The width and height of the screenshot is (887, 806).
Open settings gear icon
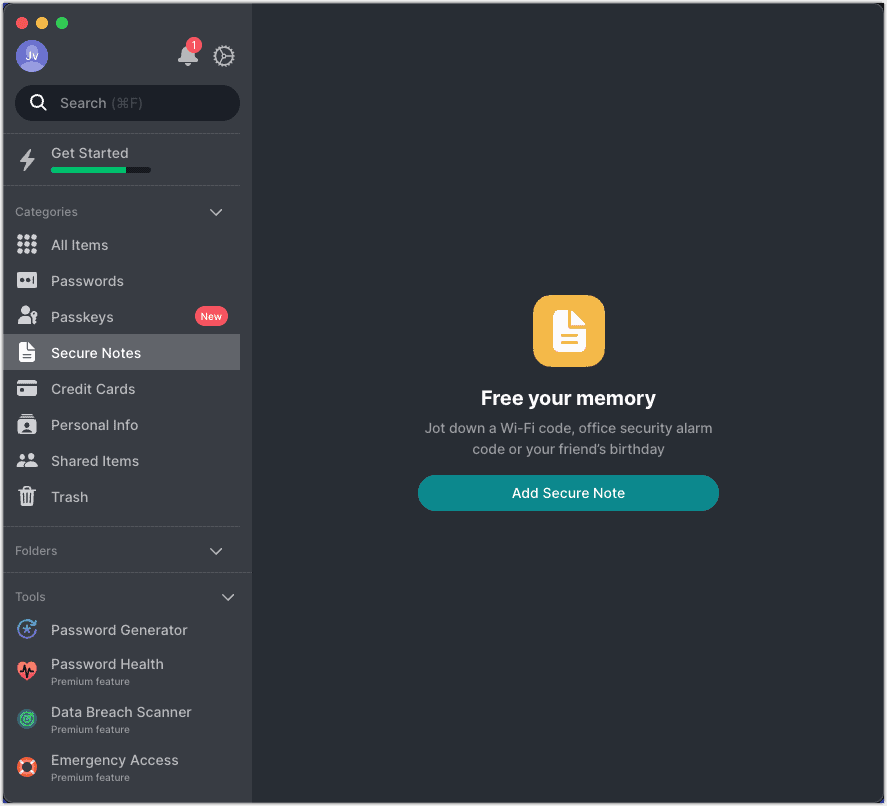[224, 56]
